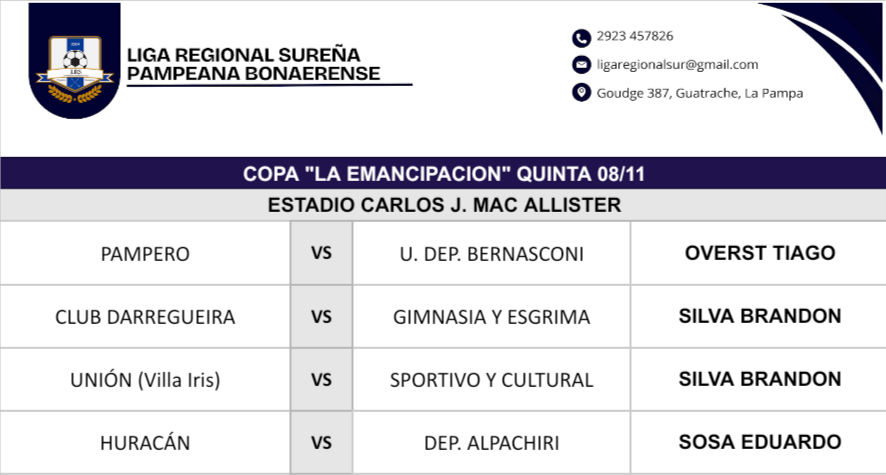Click the CLUB DARREGUEIRA team cell
Viewport: 886px width, 475px height.
point(145,317)
